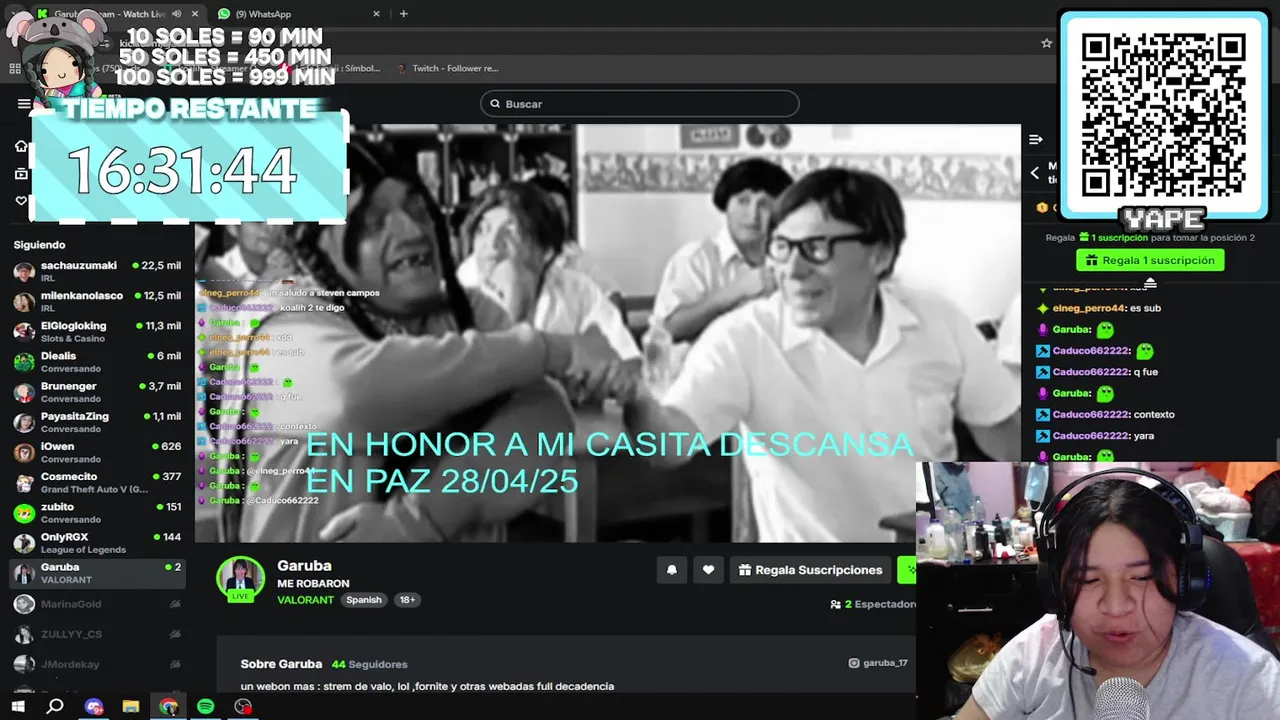This screenshot has height=720, width=1280.
Task: Open browser apps grid in bookmarks bar
Action: 14,69
